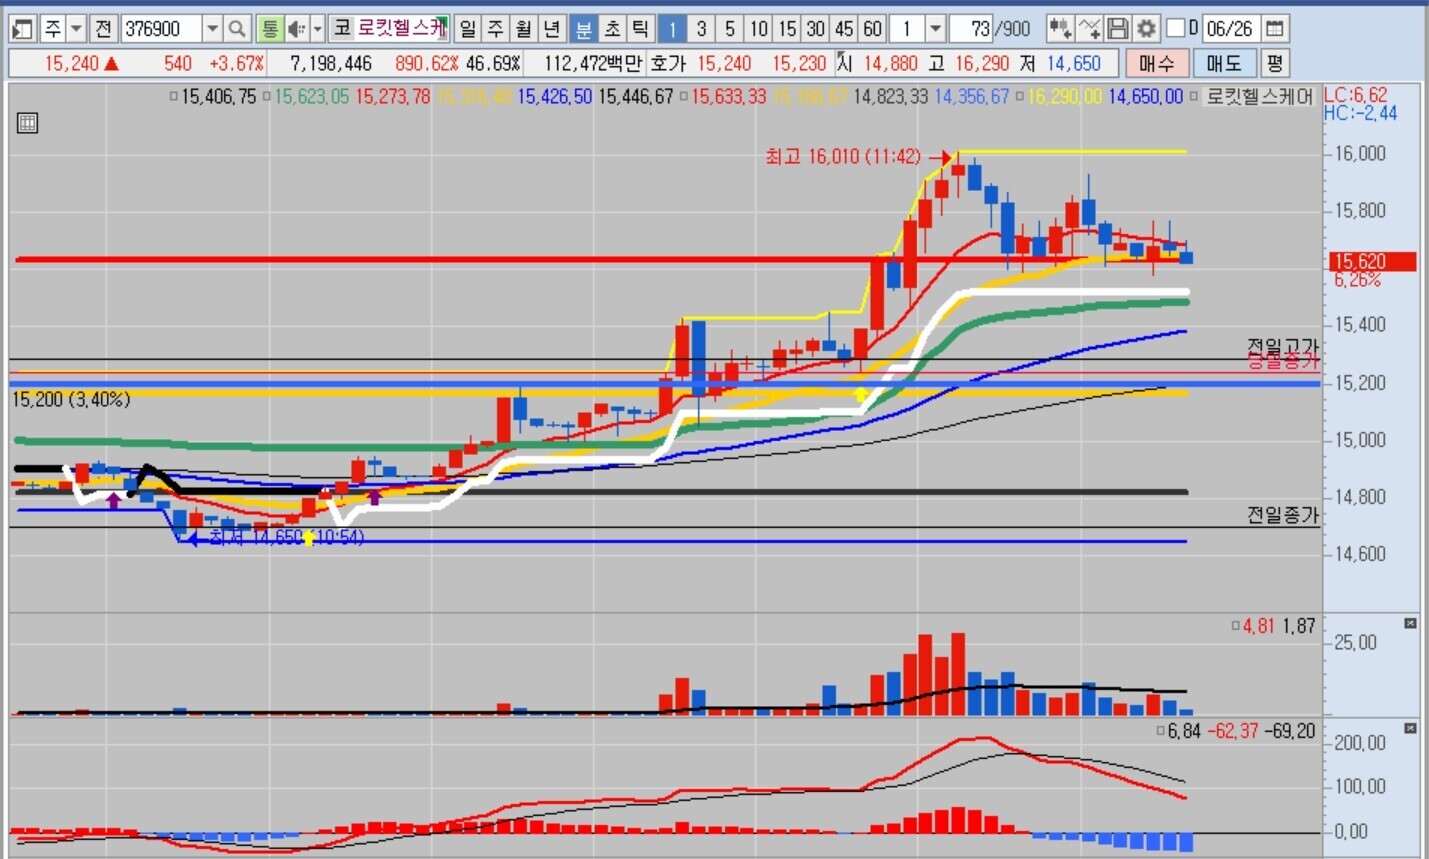
Task: Click the small square before volume value 4.81
Action: click(1235, 626)
